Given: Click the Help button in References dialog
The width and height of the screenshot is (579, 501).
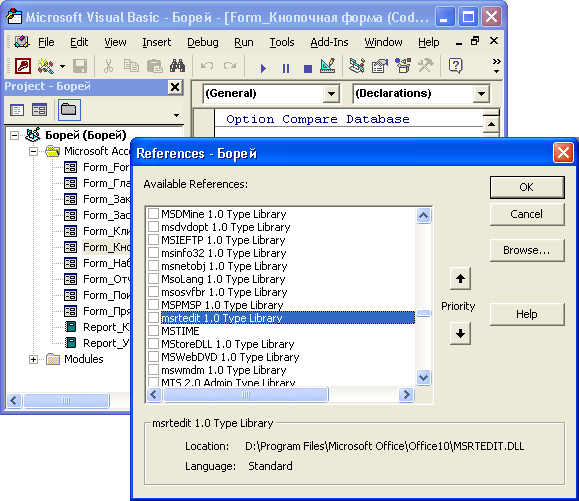Looking at the screenshot, I should coord(527,314).
